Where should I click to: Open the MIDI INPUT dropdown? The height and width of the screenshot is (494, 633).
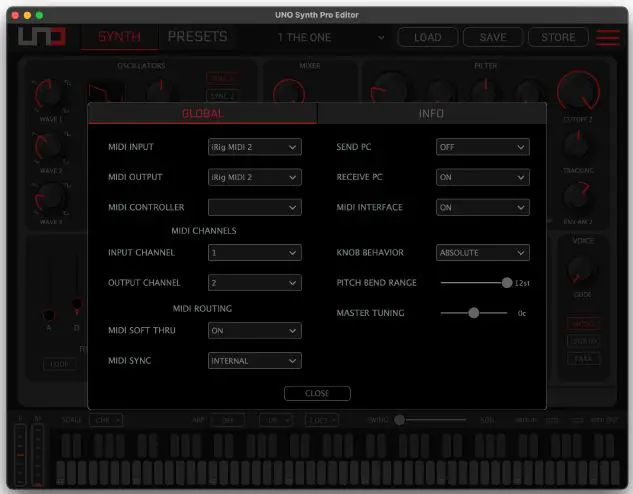[x=255, y=147]
